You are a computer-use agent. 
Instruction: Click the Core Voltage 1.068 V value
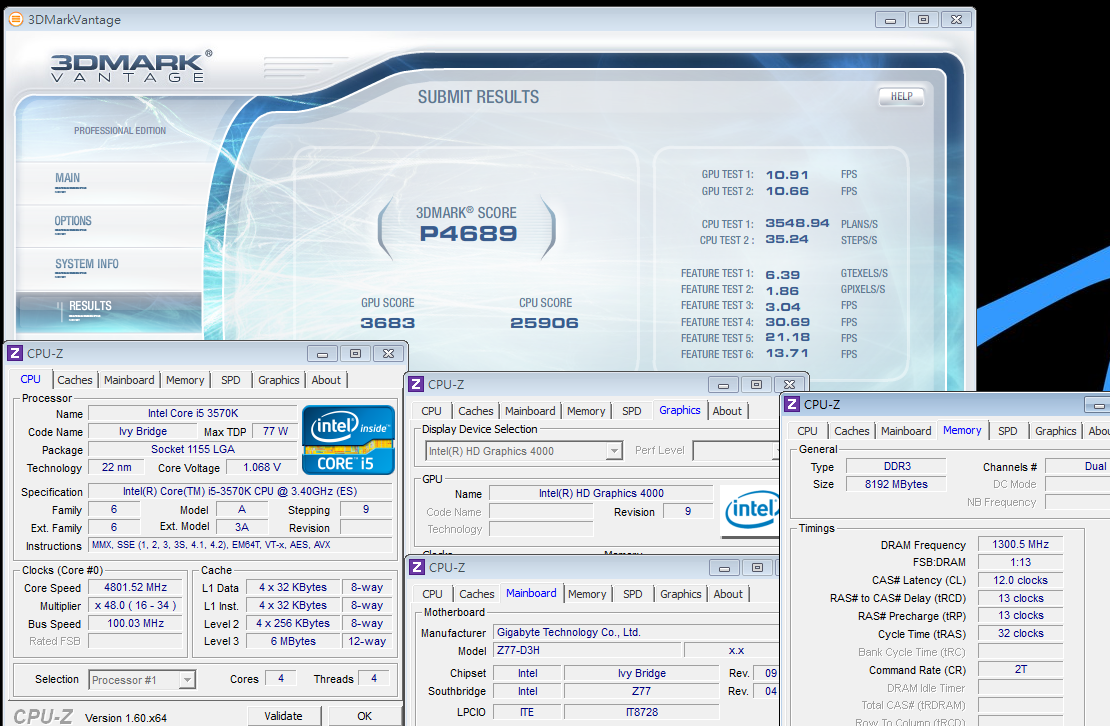coord(262,467)
